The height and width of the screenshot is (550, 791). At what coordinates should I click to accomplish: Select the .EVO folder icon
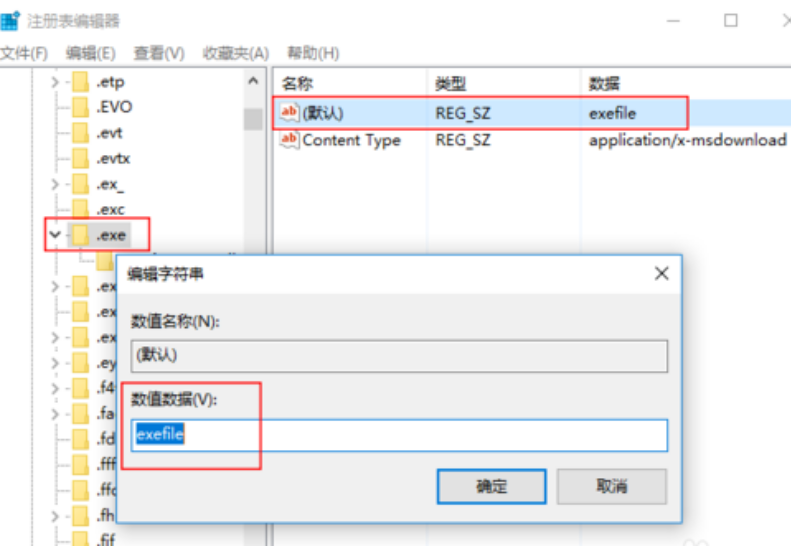tap(81, 107)
